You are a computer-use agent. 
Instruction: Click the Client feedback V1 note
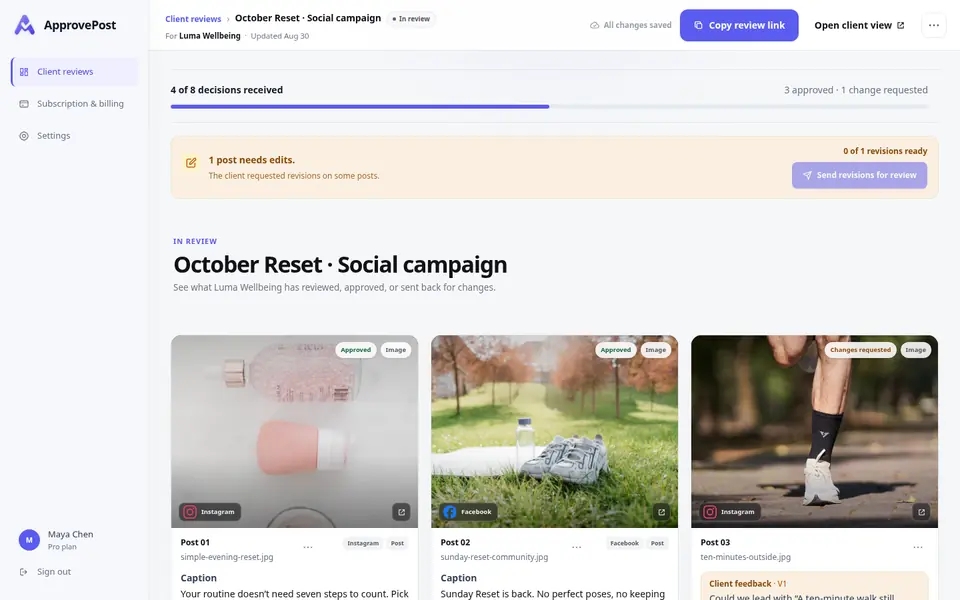(814, 586)
